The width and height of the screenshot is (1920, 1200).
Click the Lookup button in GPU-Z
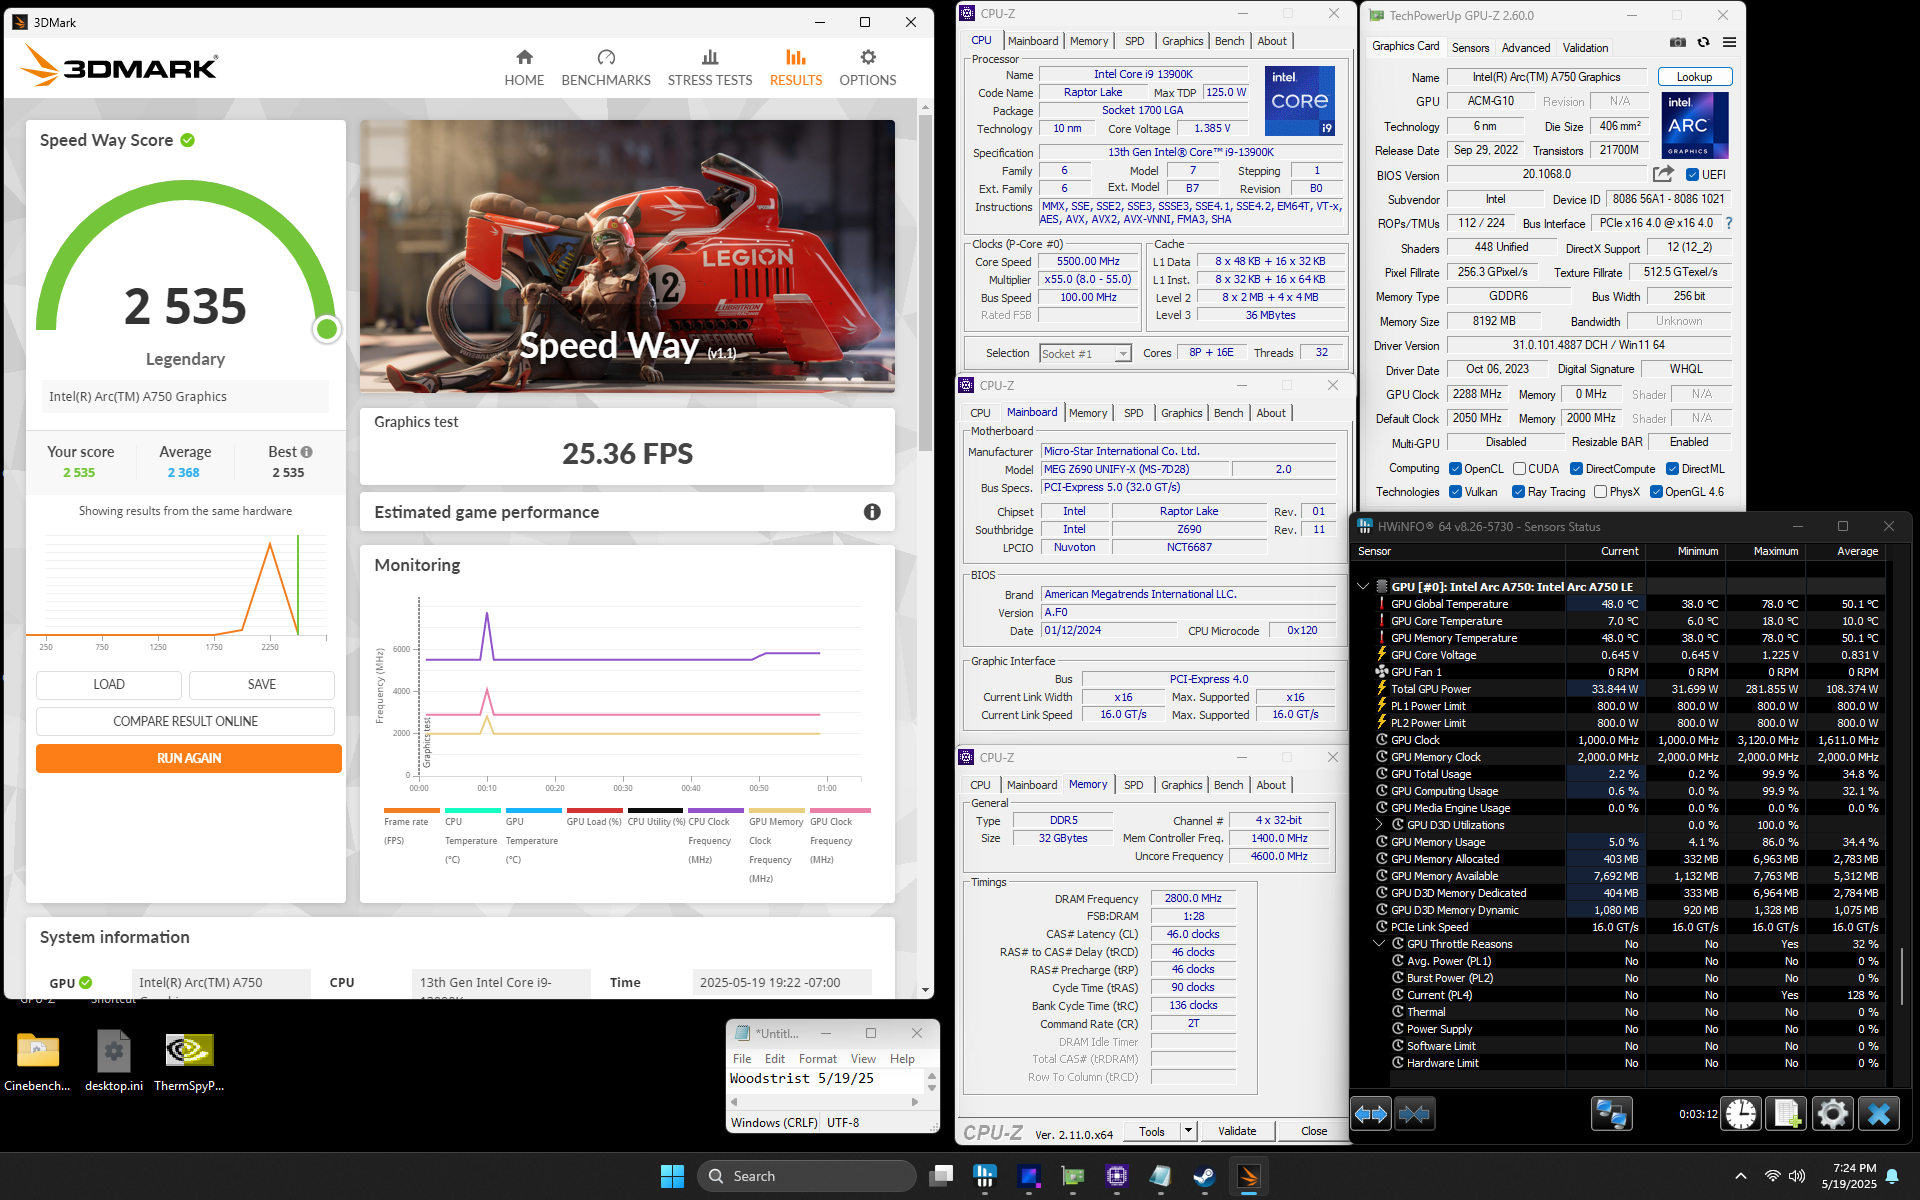pyautogui.click(x=1694, y=77)
